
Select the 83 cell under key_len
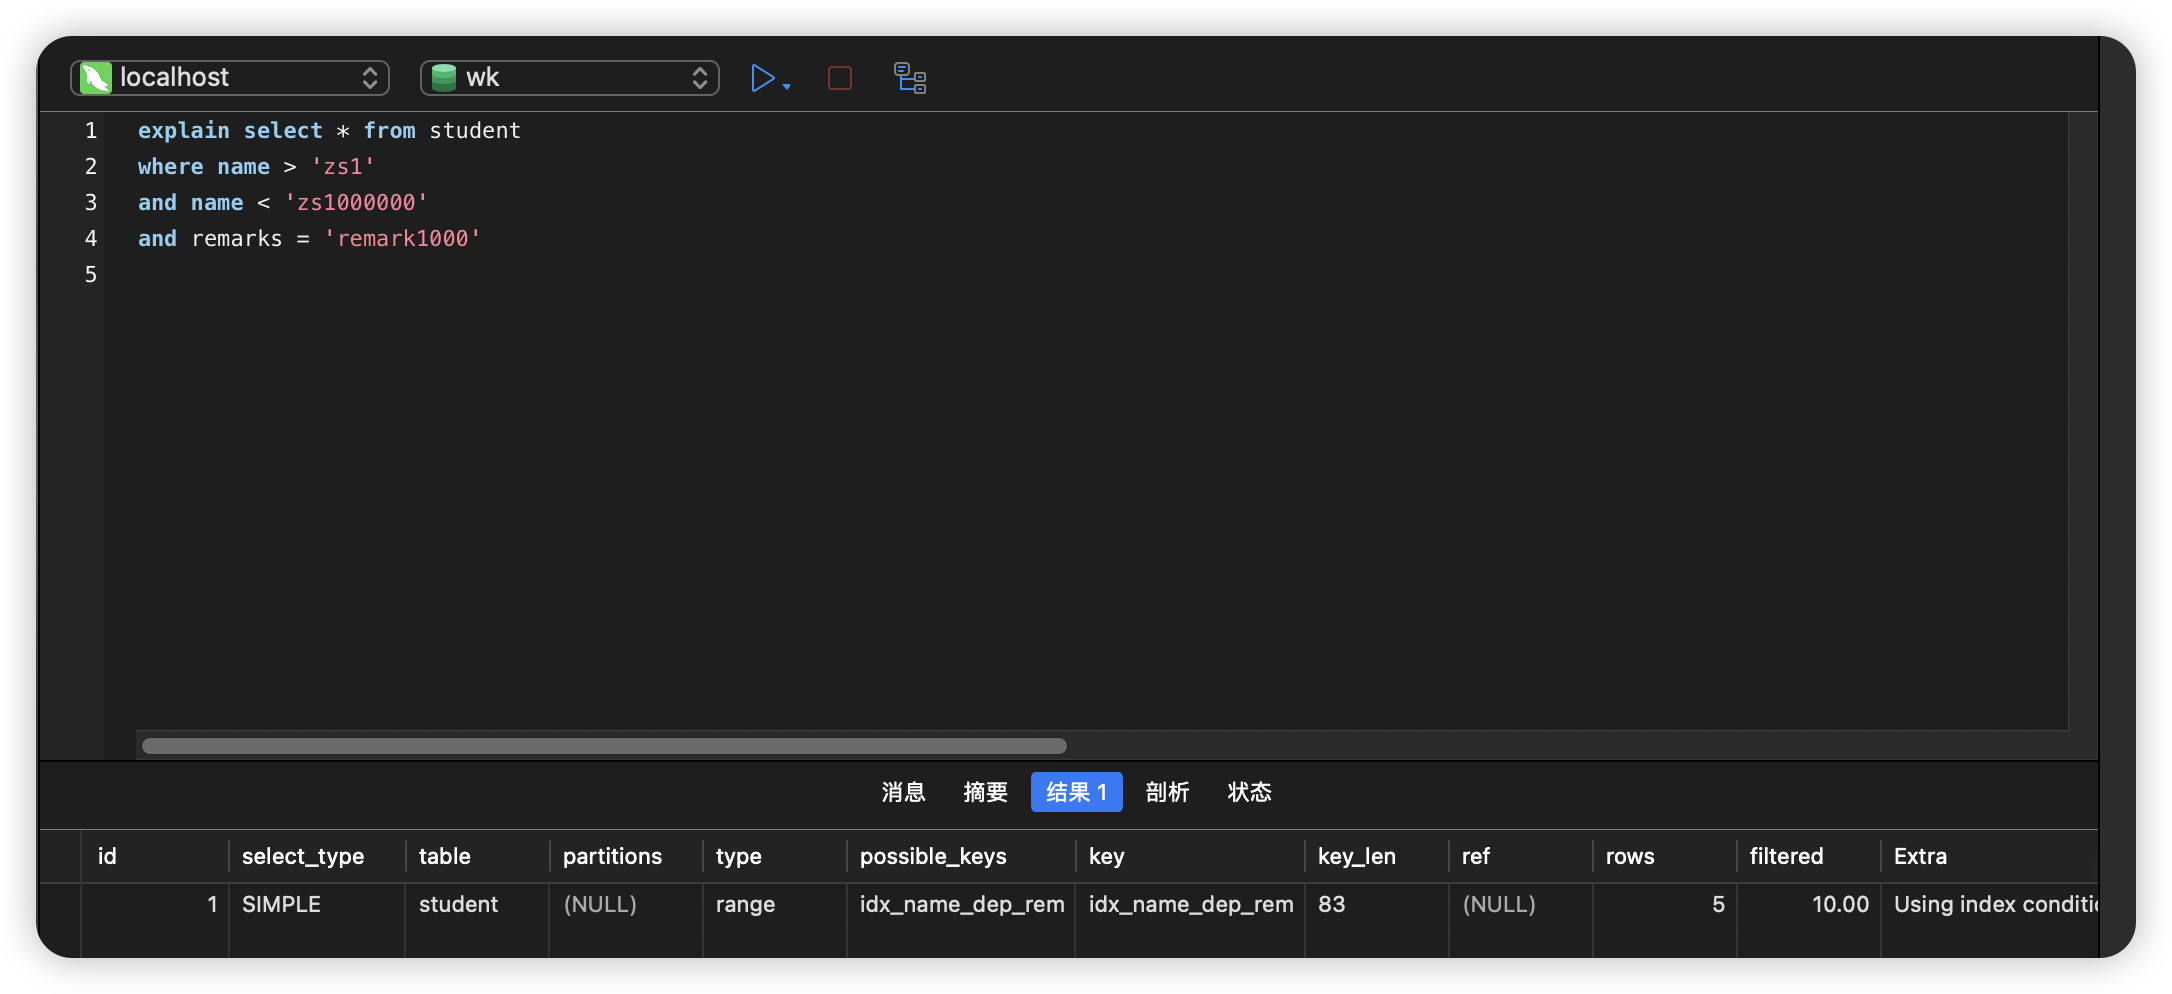1377,904
